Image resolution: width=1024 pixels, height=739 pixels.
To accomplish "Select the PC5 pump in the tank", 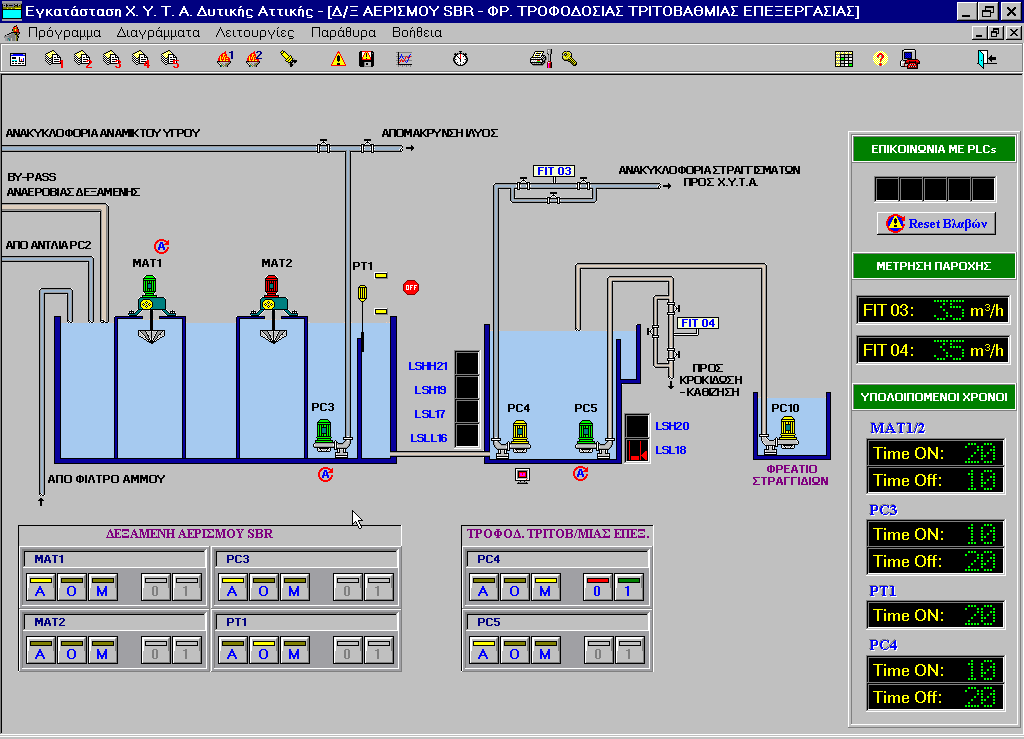I will (586, 434).
